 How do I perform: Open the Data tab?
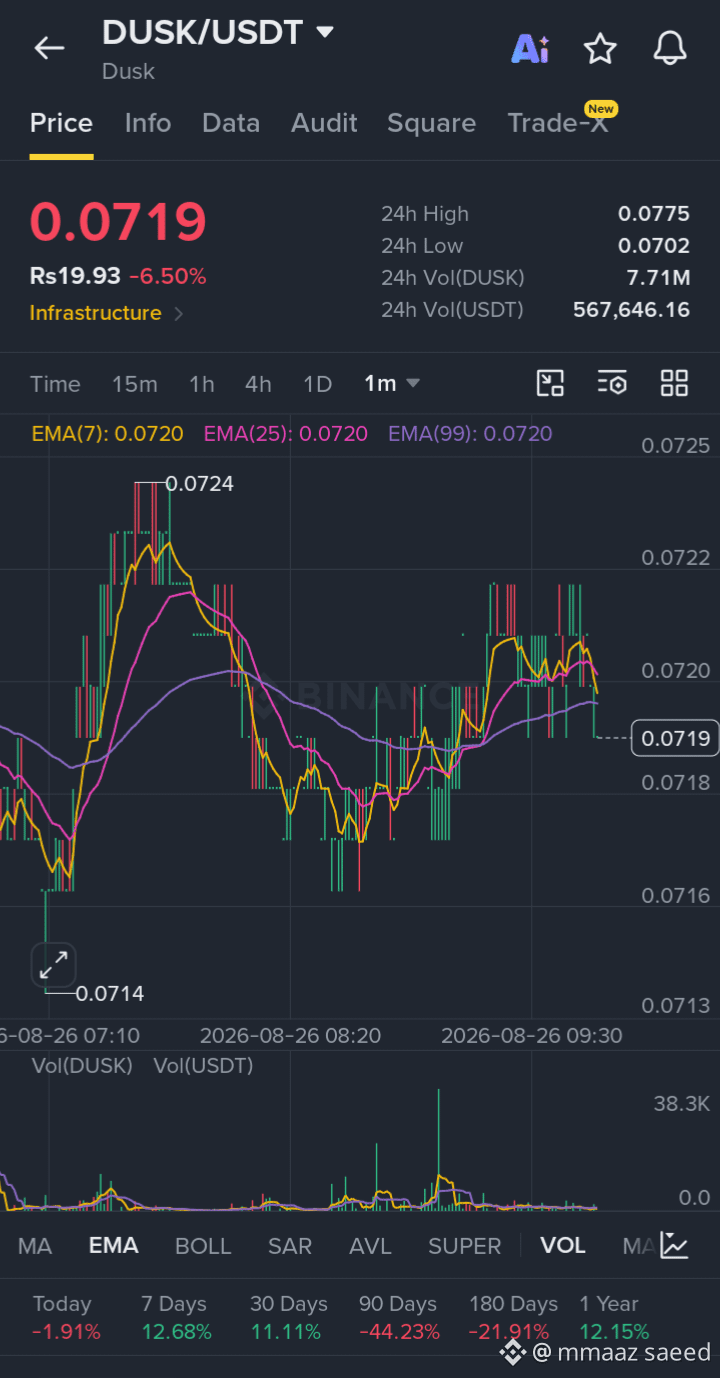point(231,123)
